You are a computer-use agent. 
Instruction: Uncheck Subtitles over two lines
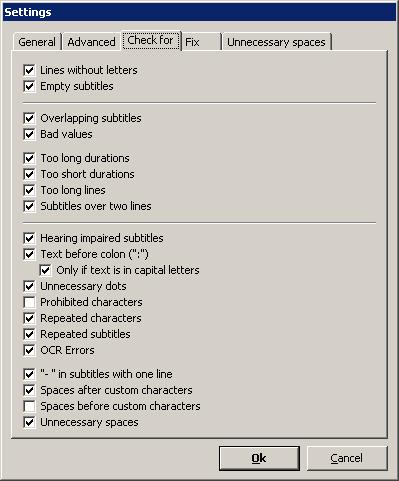tap(29, 206)
